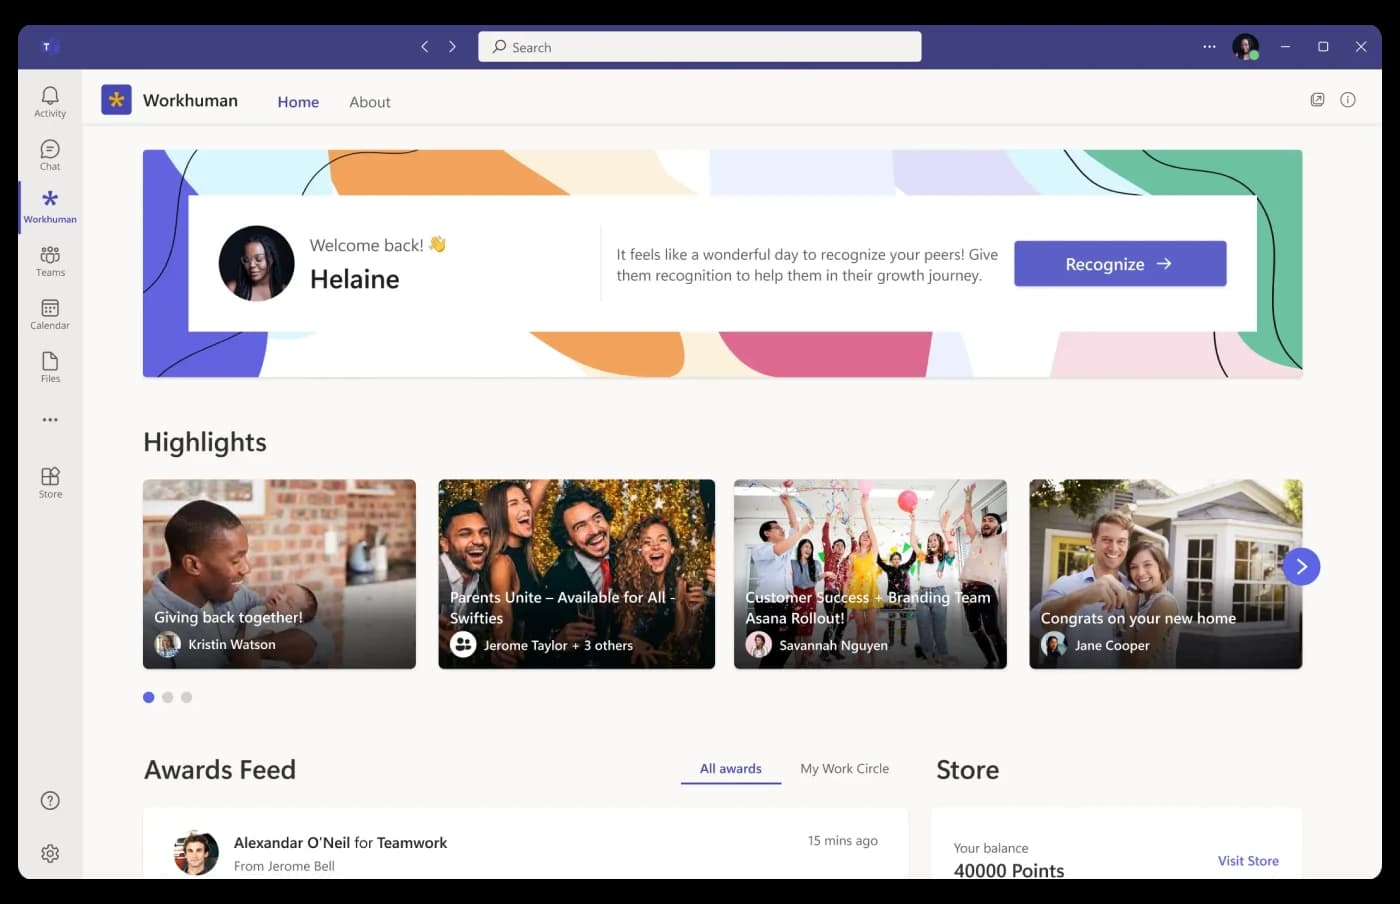Switch to the About tab
The image size is (1400, 904).
(x=369, y=101)
